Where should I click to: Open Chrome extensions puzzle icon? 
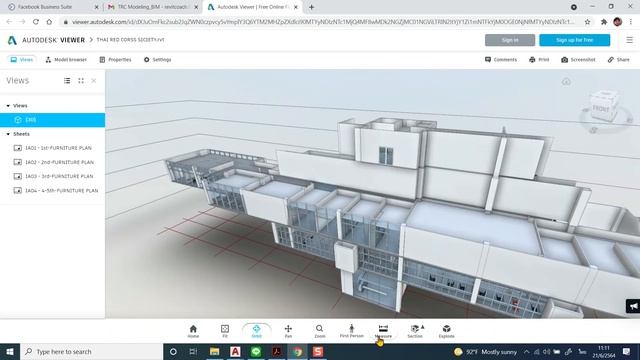tap(604, 22)
